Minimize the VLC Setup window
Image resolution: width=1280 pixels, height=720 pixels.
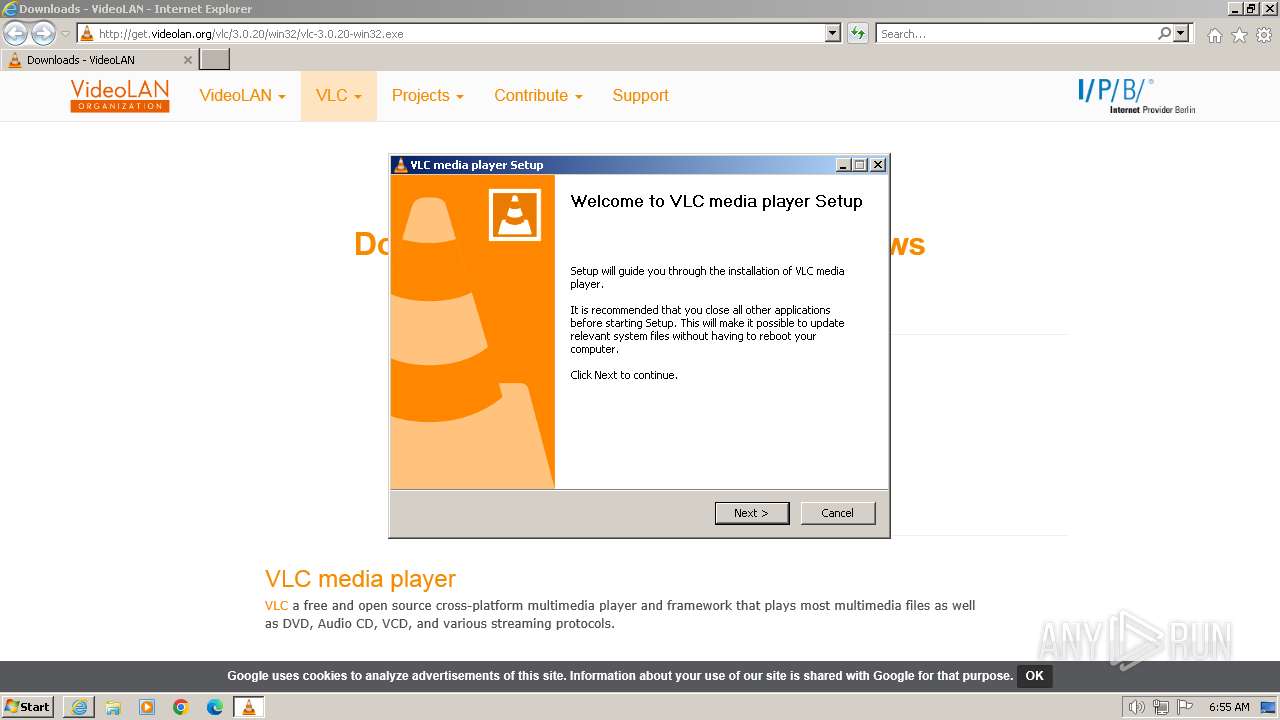pos(843,165)
